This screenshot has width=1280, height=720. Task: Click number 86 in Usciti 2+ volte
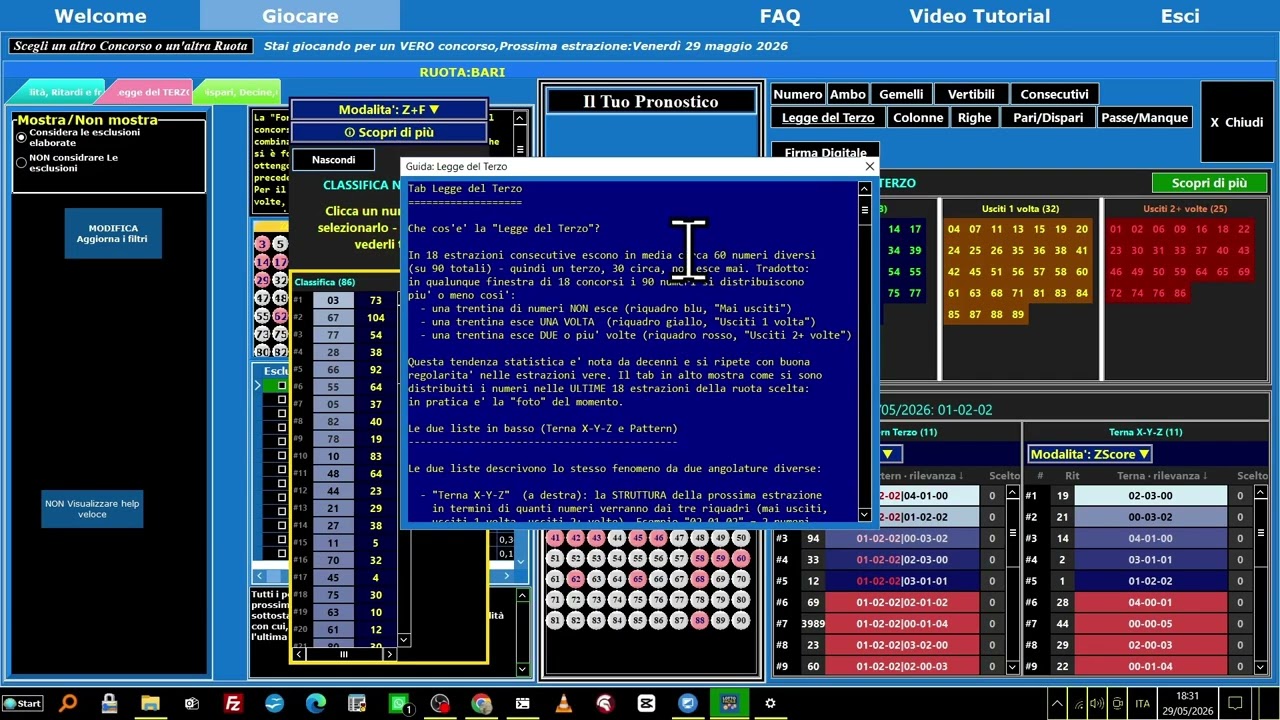pyautogui.click(x=1180, y=293)
